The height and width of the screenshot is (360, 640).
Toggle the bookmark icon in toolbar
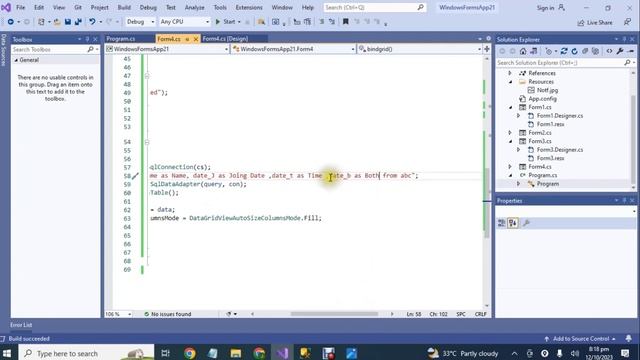click(346, 22)
